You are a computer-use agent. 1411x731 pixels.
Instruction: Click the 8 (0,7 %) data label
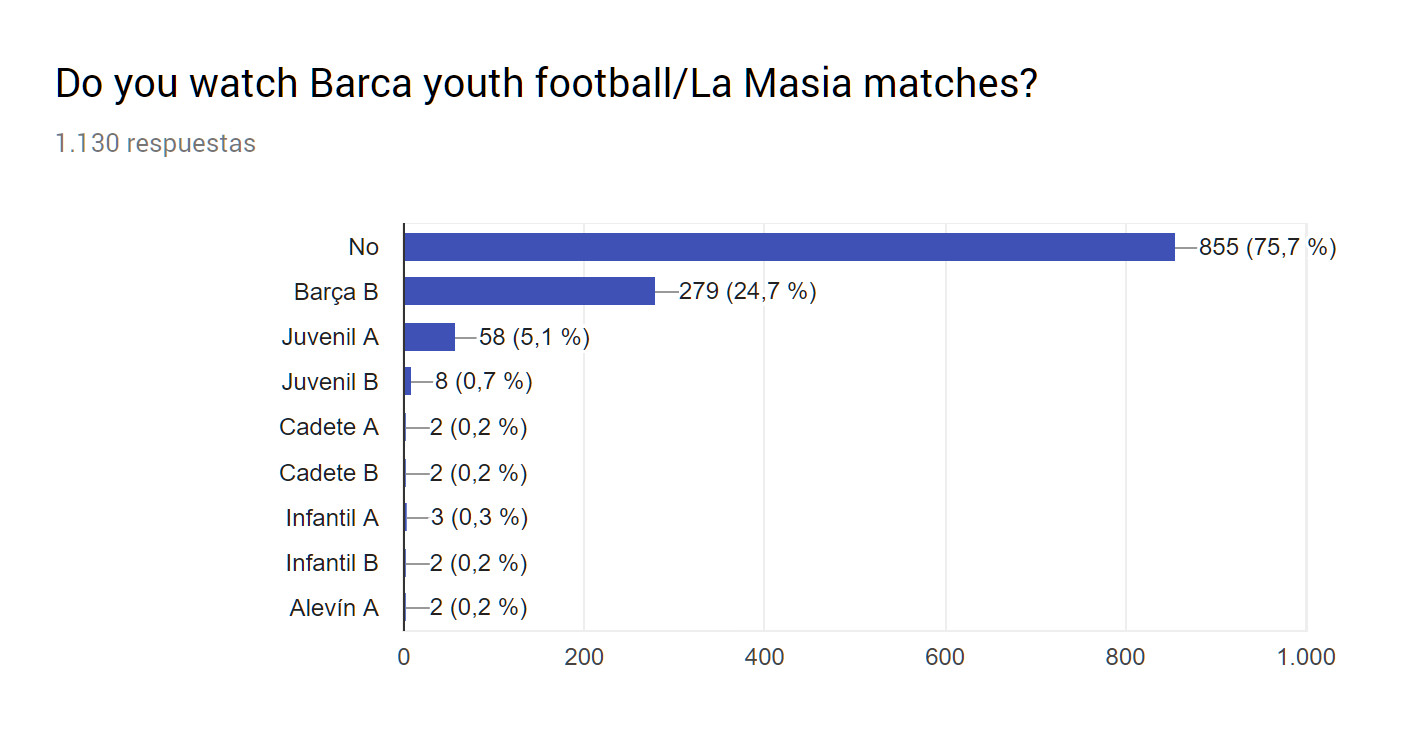[483, 382]
